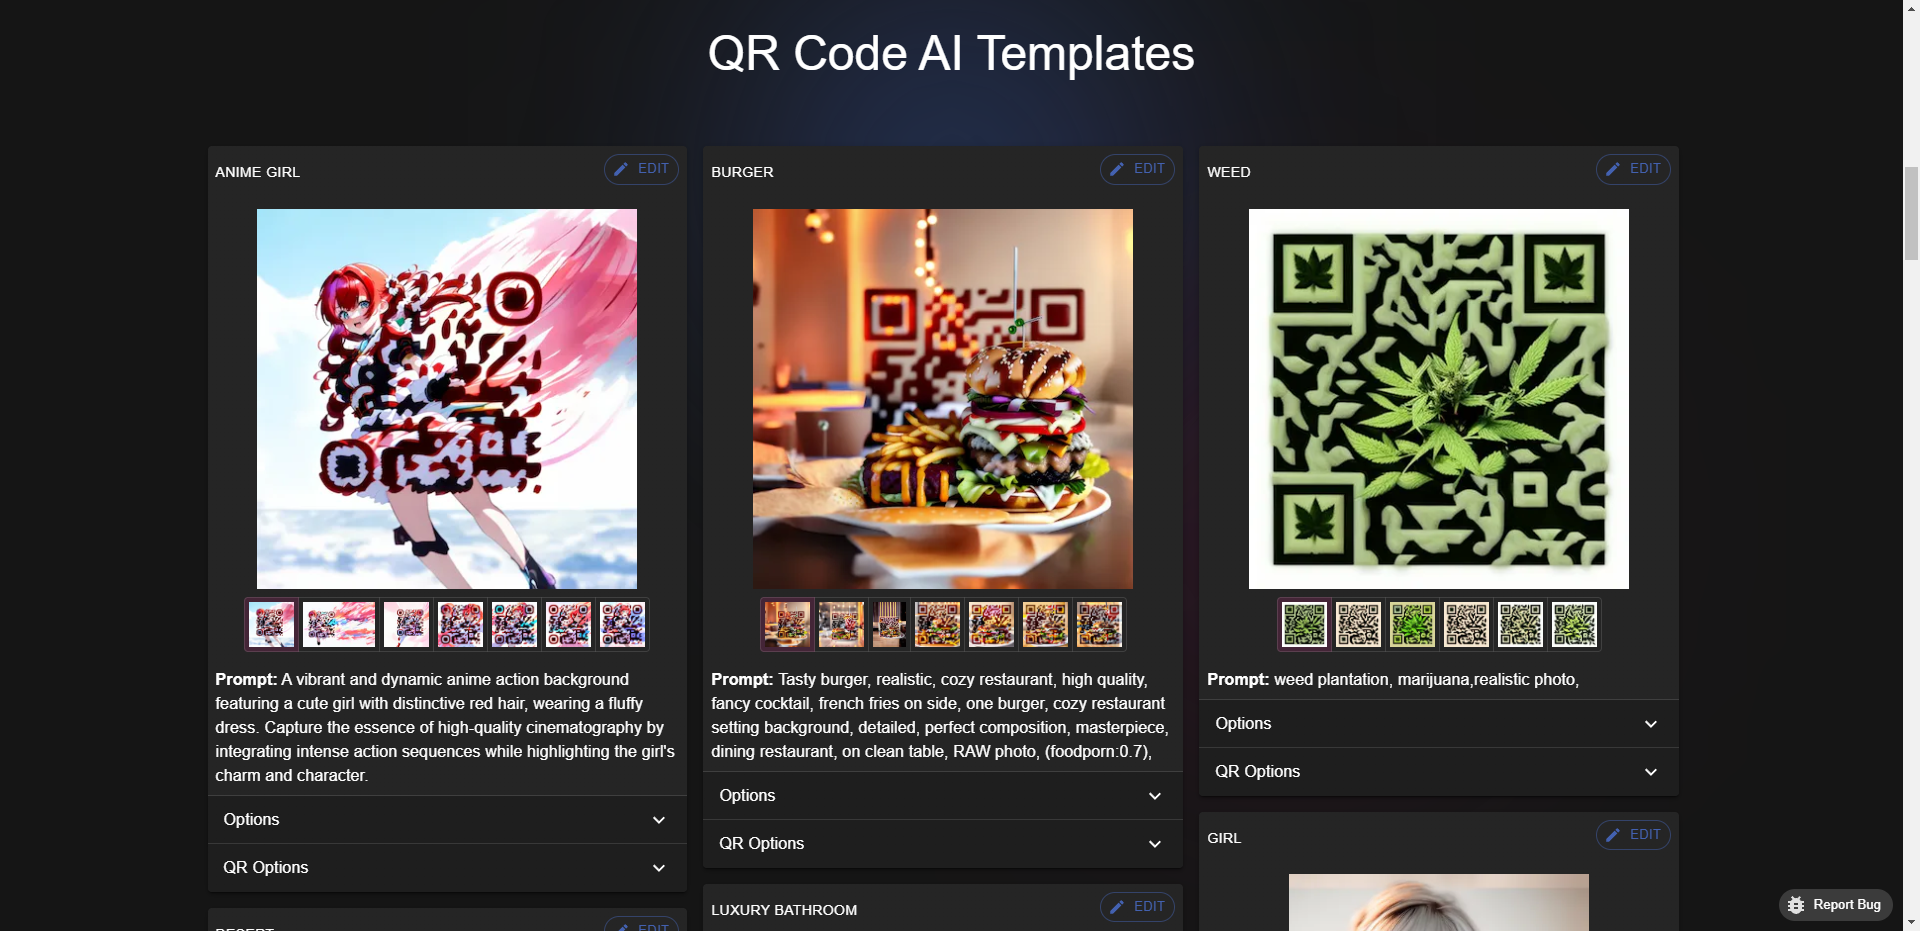
Task: Select sixth Weed thumbnail
Action: 1575,625
